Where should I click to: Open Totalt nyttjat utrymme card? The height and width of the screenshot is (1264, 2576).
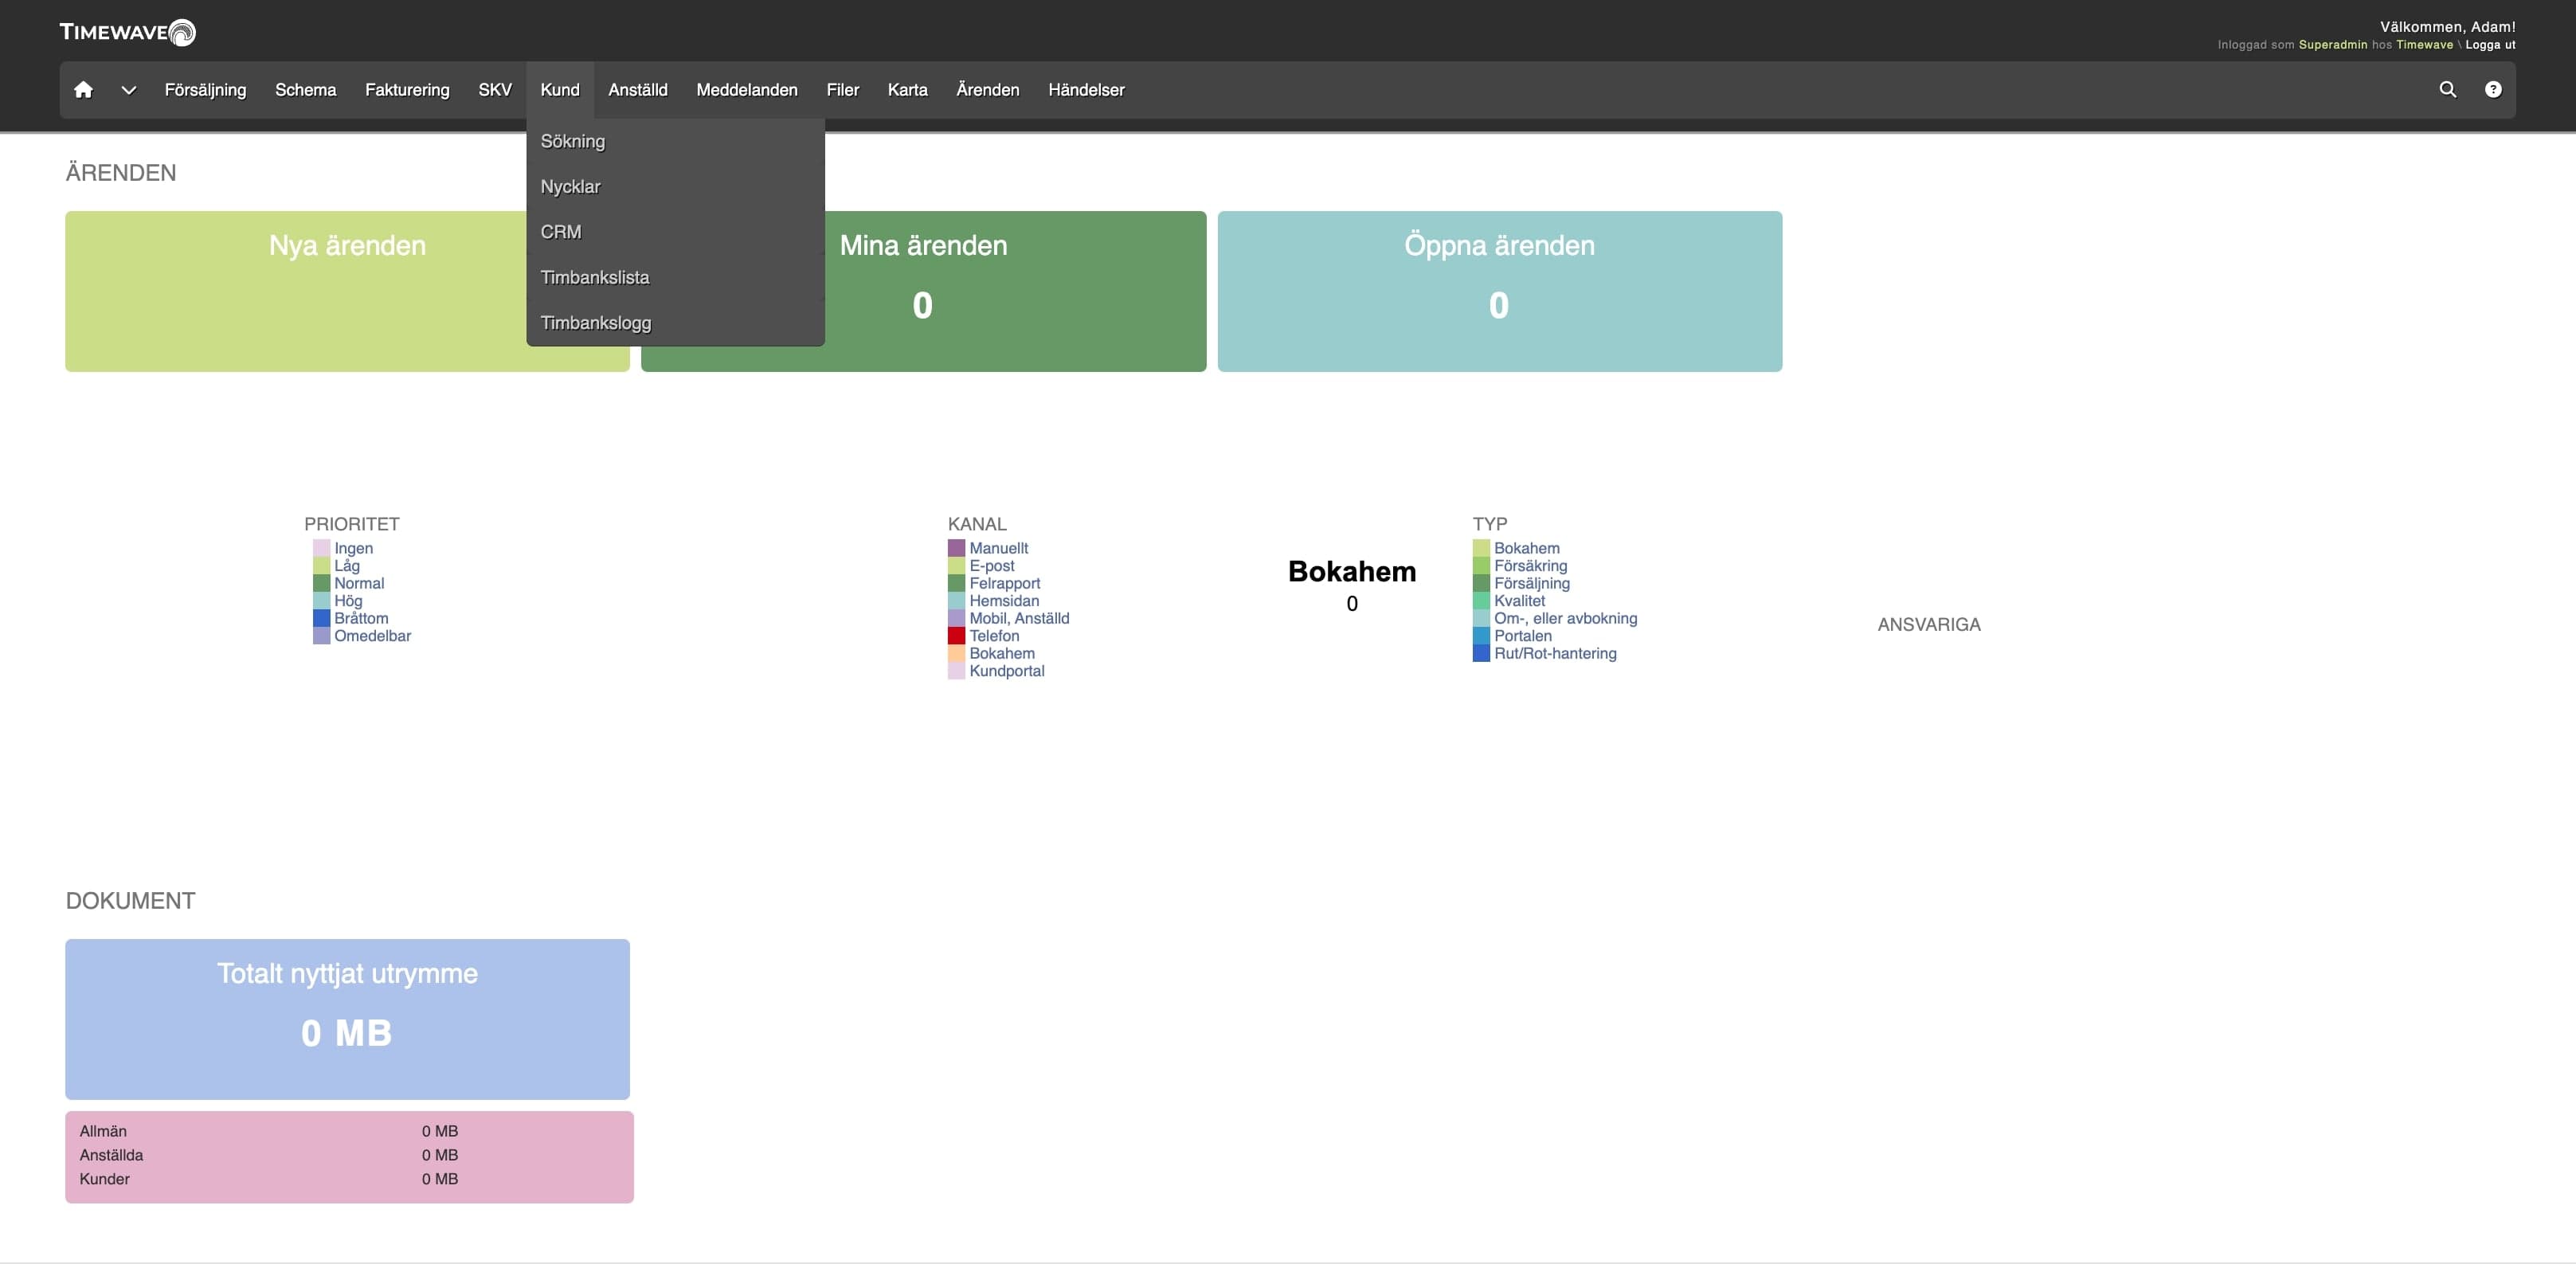347,1019
